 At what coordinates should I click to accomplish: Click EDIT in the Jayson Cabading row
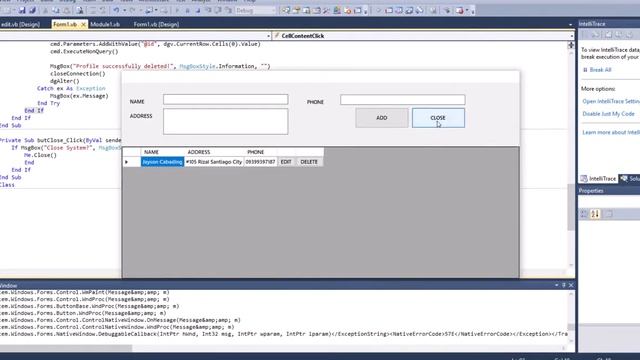[x=286, y=162]
